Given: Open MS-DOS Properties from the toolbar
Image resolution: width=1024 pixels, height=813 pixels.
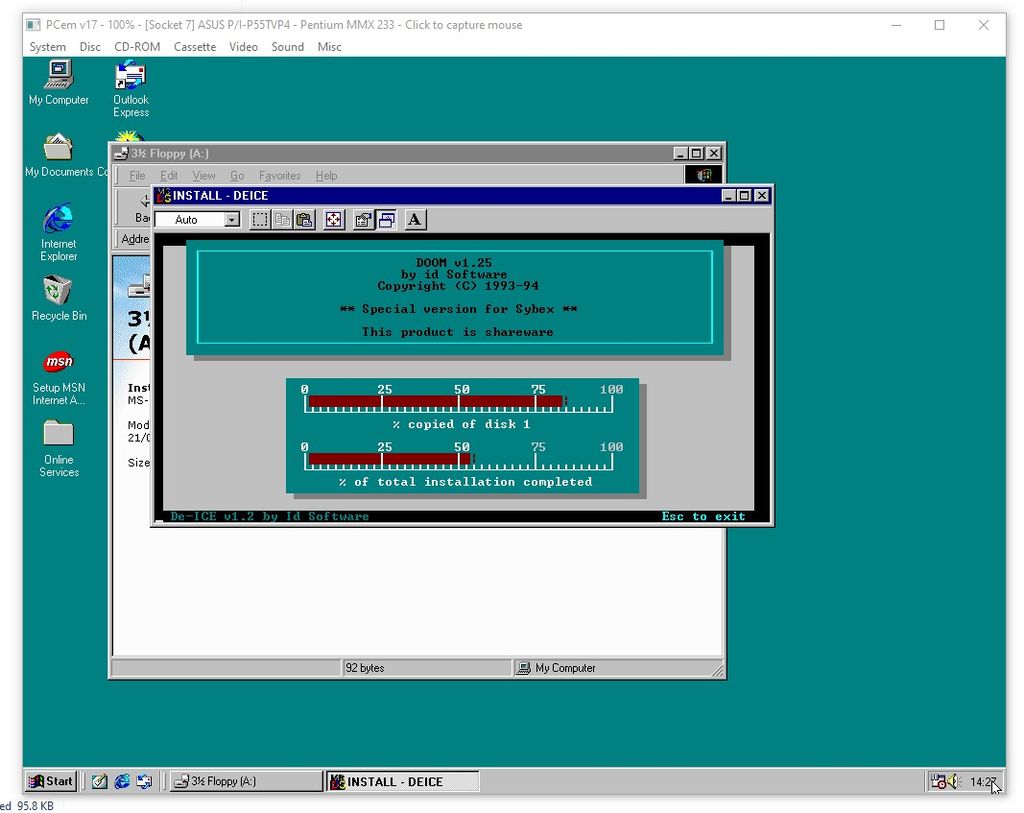Looking at the screenshot, I should point(362,219).
